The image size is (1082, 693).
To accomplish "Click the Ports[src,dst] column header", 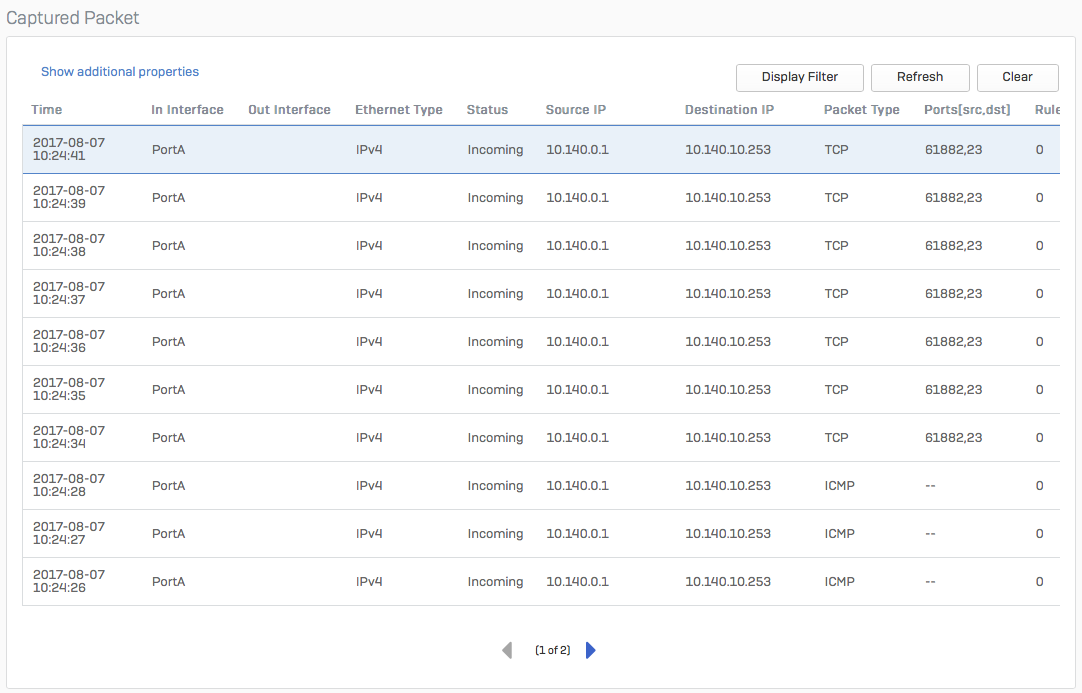I will point(967,110).
